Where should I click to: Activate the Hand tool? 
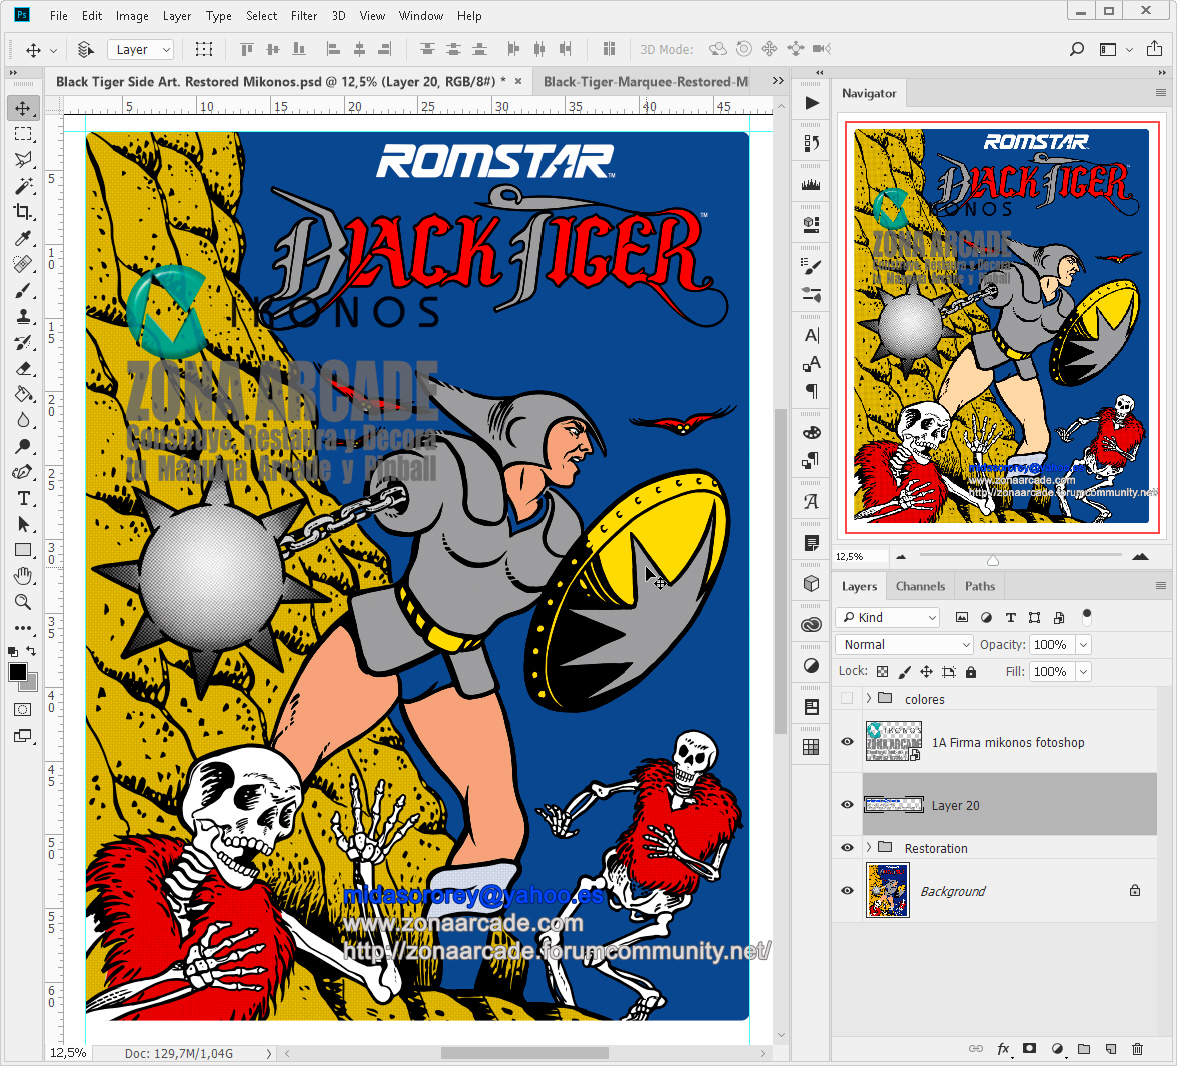click(23, 576)
